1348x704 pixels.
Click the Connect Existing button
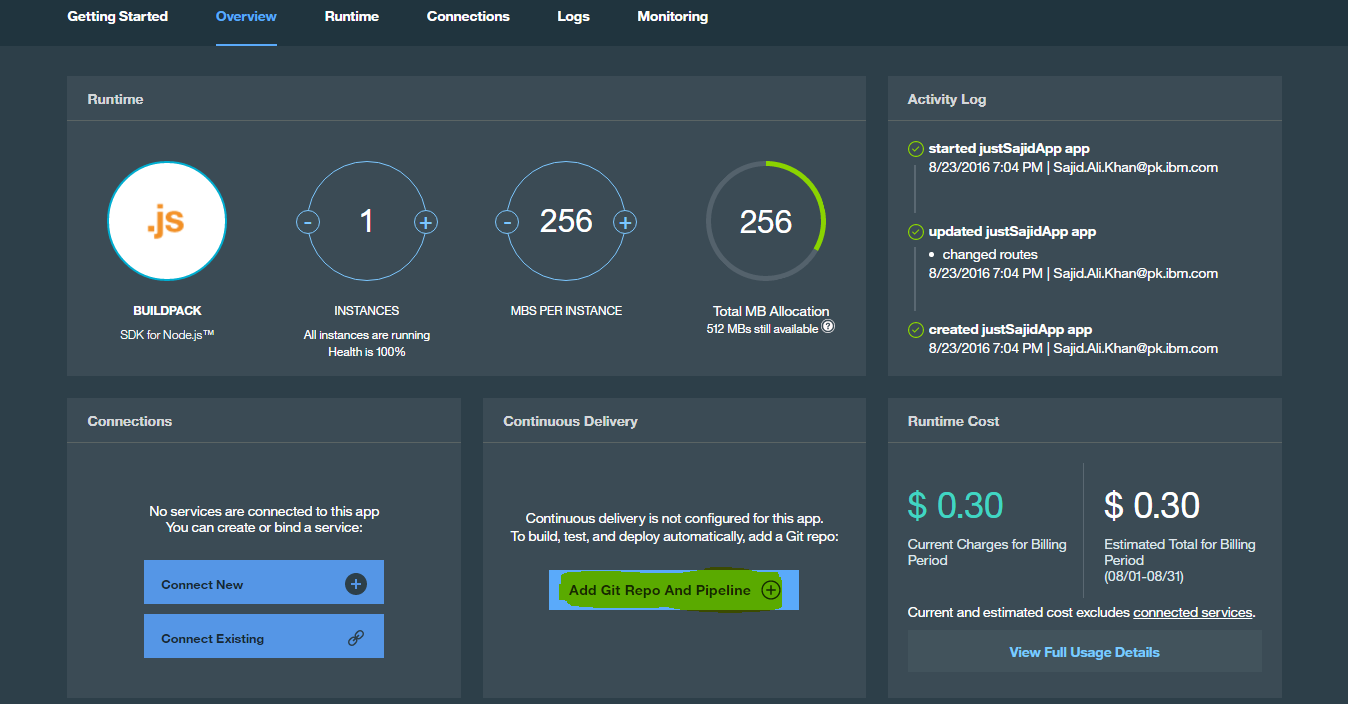click(x=264, y=636)
